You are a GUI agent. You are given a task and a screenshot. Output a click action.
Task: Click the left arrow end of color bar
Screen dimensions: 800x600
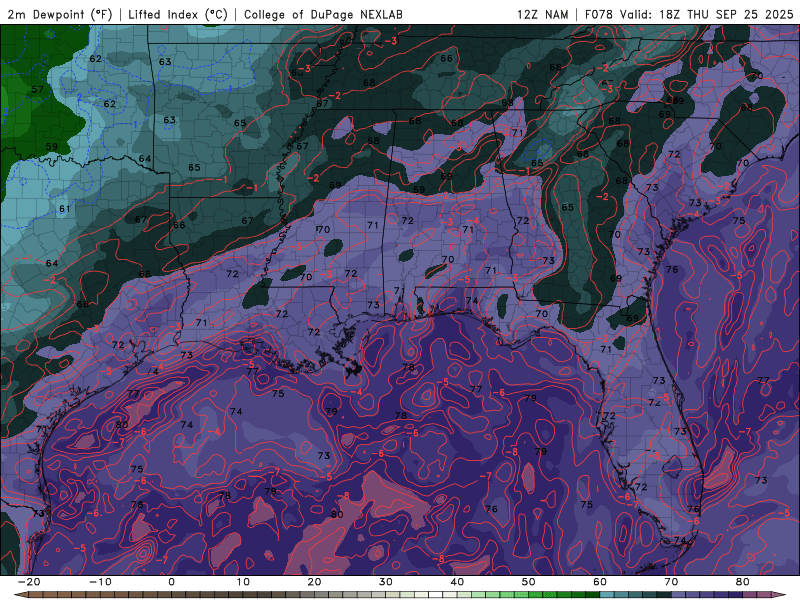20,595
